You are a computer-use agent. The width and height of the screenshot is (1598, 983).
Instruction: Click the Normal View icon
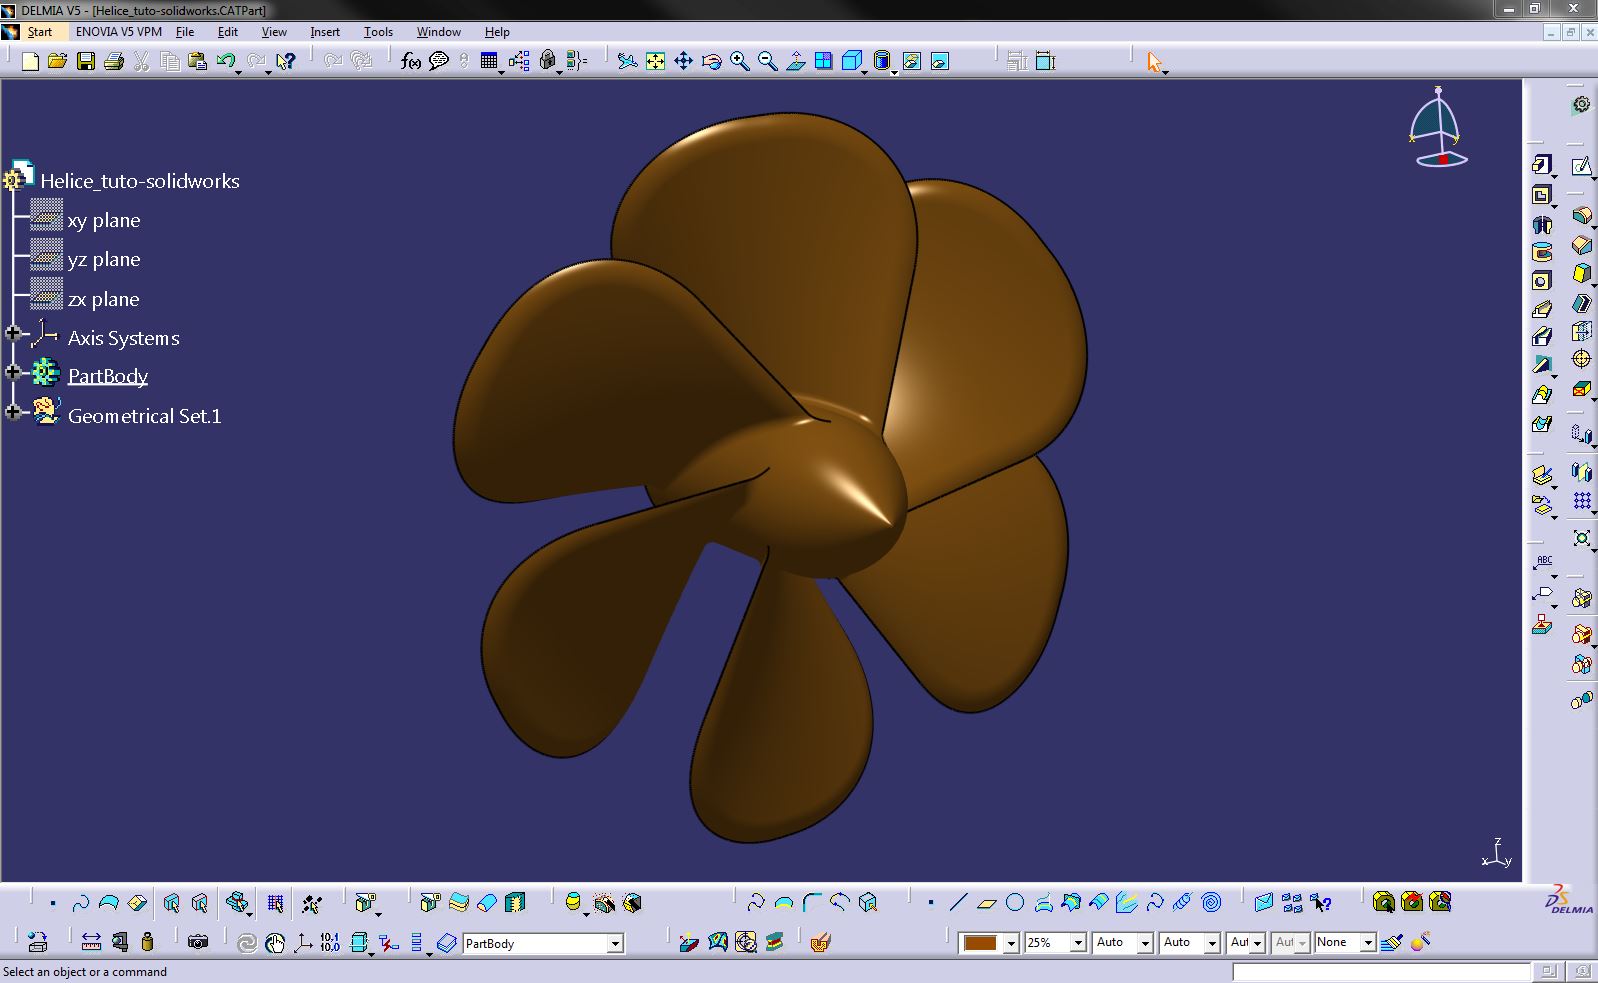(x=795, y=61)
